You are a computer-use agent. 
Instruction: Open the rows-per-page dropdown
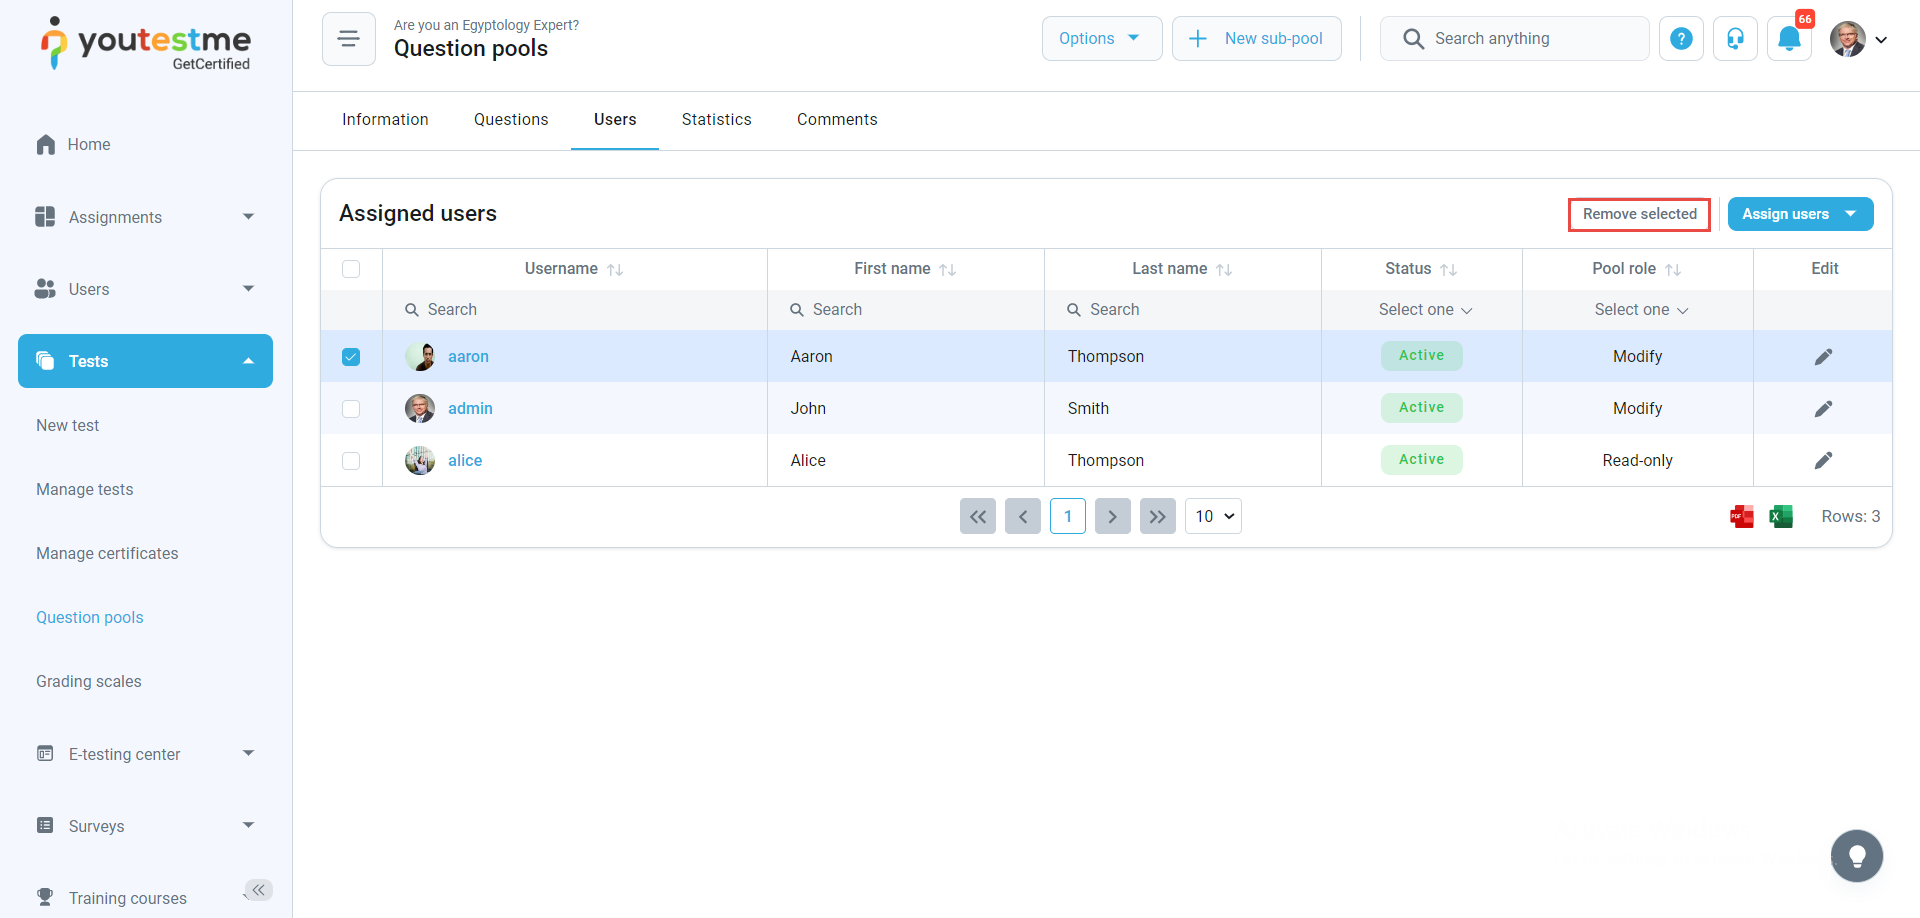click(x=1213, y=516)
